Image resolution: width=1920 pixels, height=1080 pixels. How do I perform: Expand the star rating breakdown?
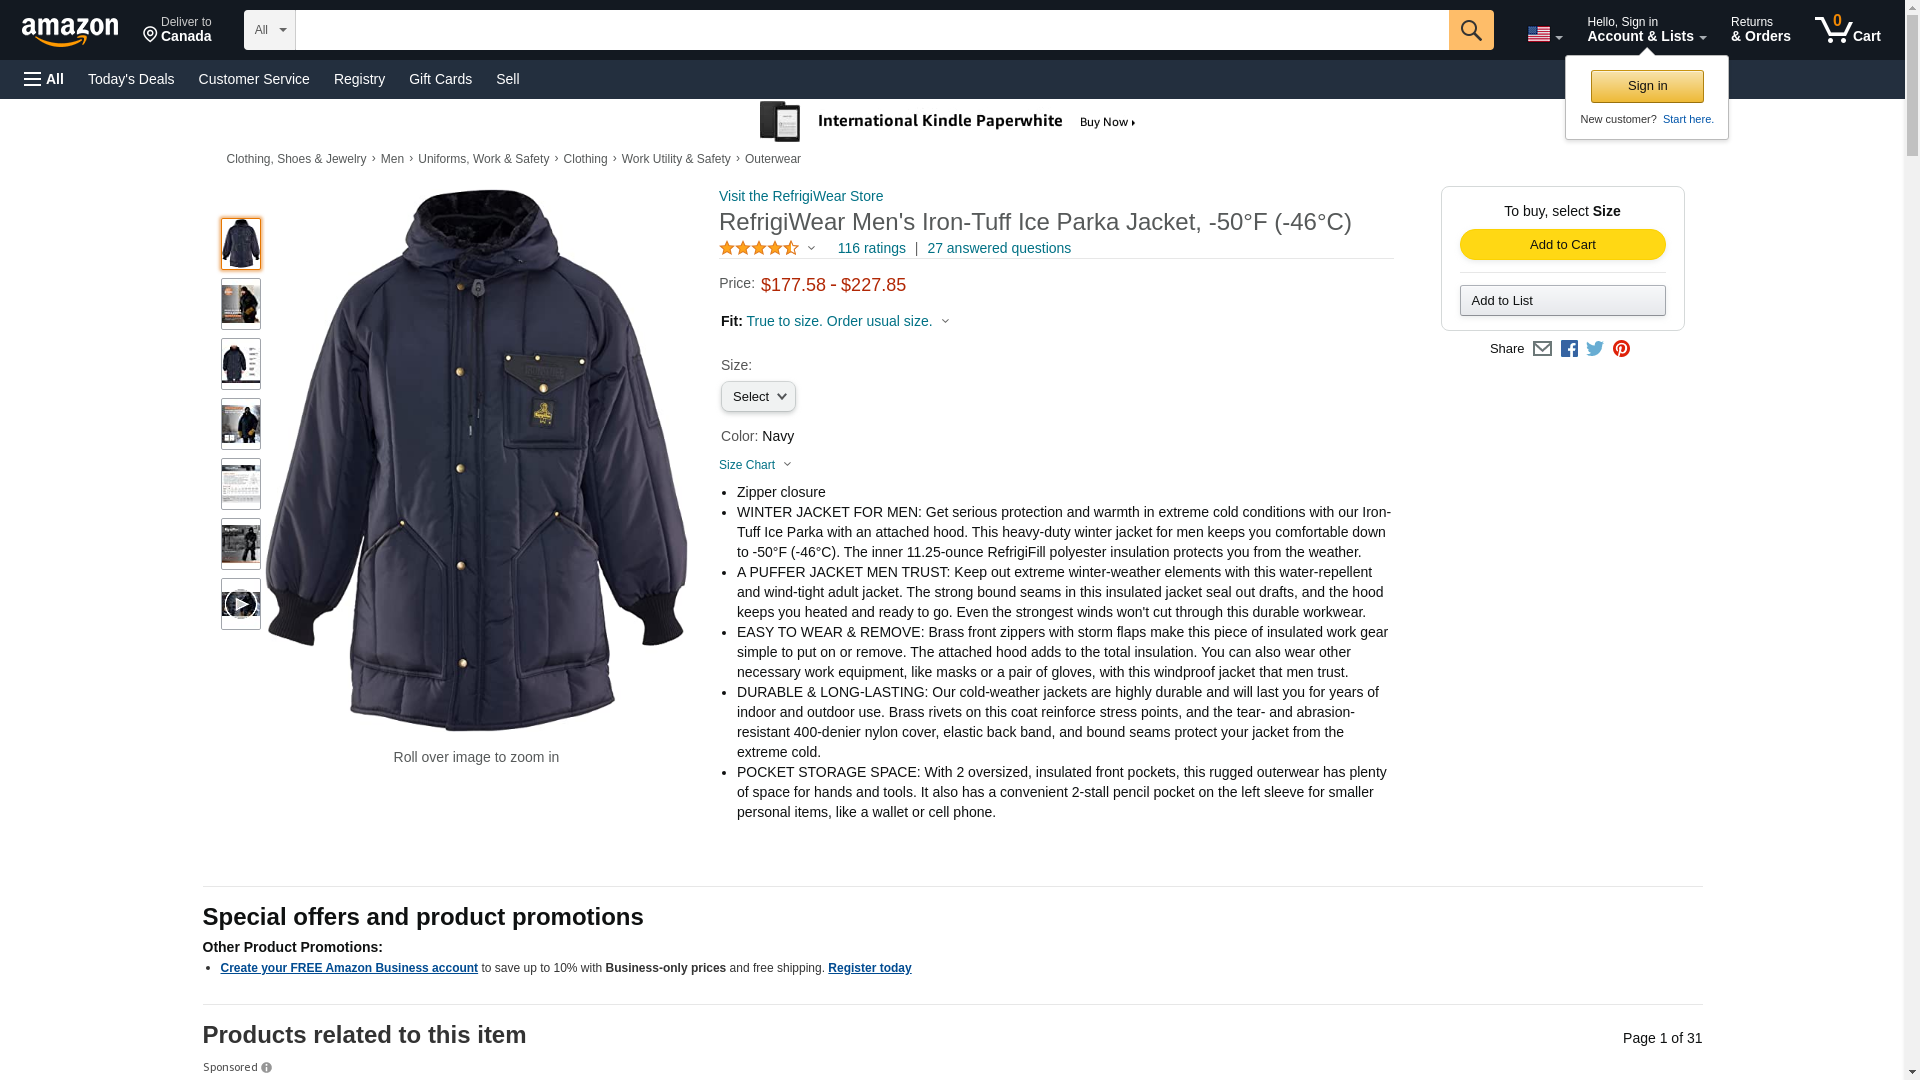[768, 248]
